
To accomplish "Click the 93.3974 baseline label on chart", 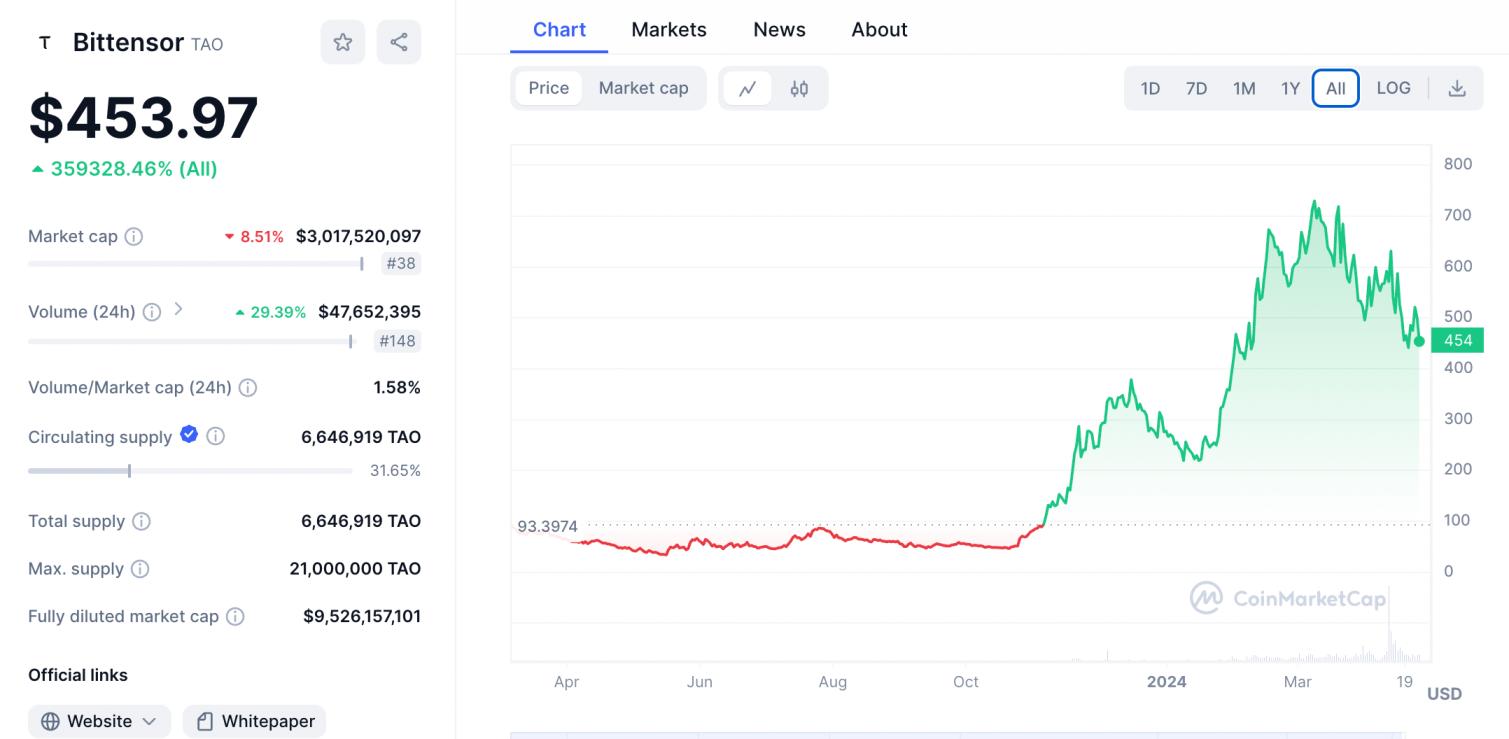I will pyautogui.click(x=547, y=526).
